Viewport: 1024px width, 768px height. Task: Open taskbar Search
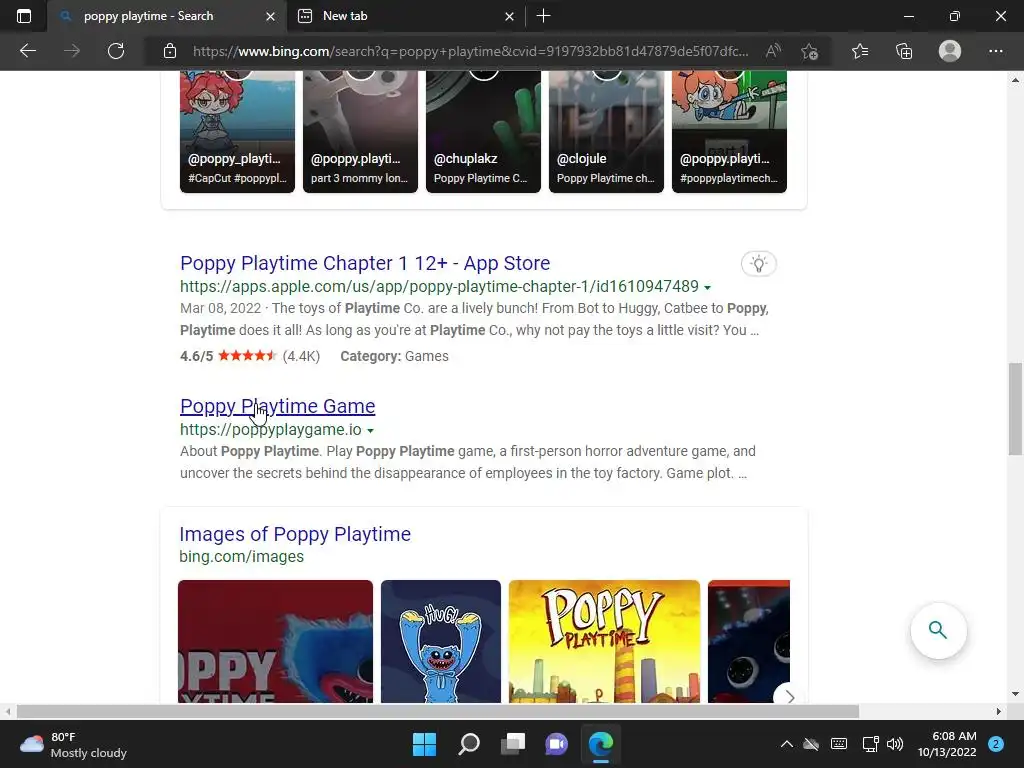469,744
